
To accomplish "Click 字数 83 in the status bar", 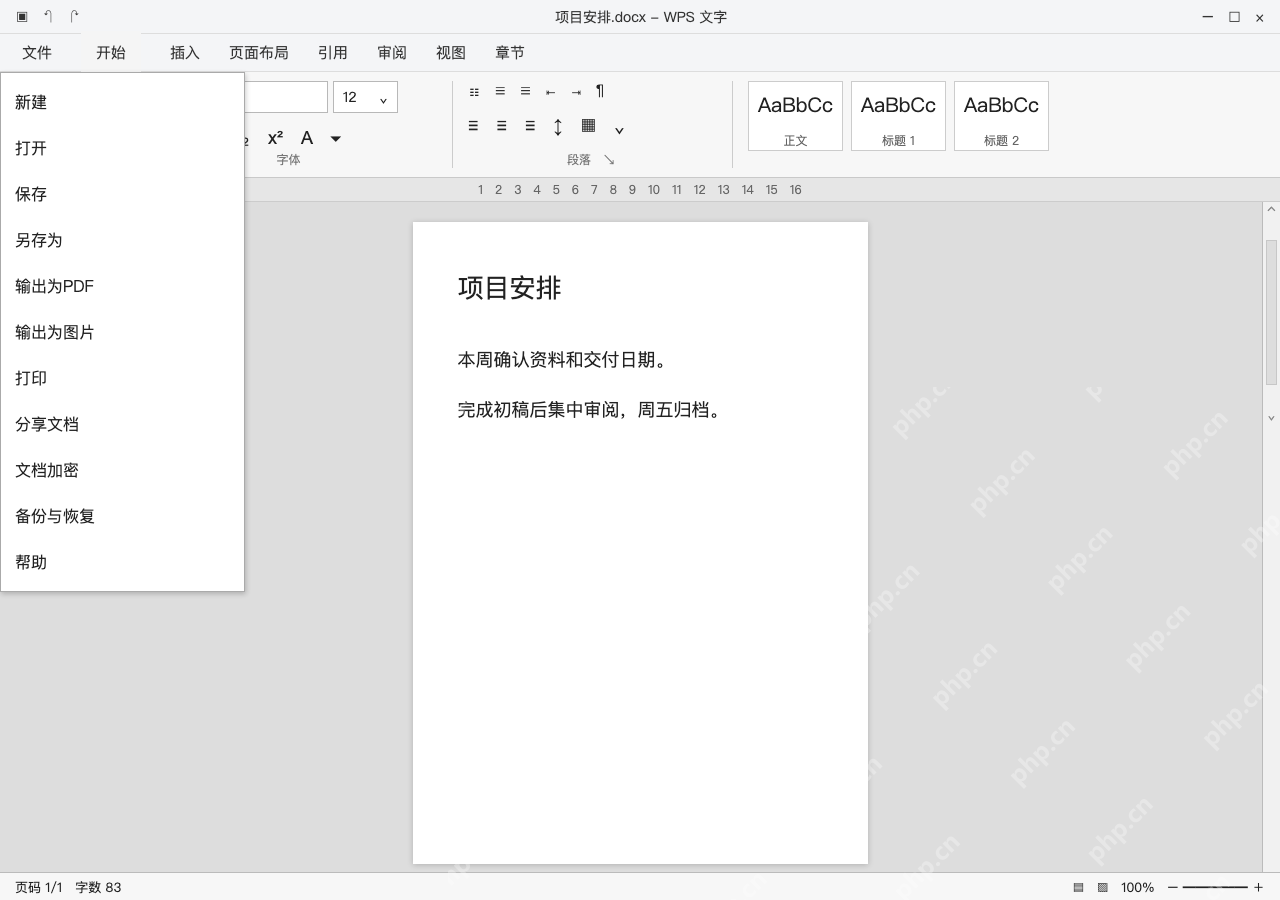I will 98,887.
